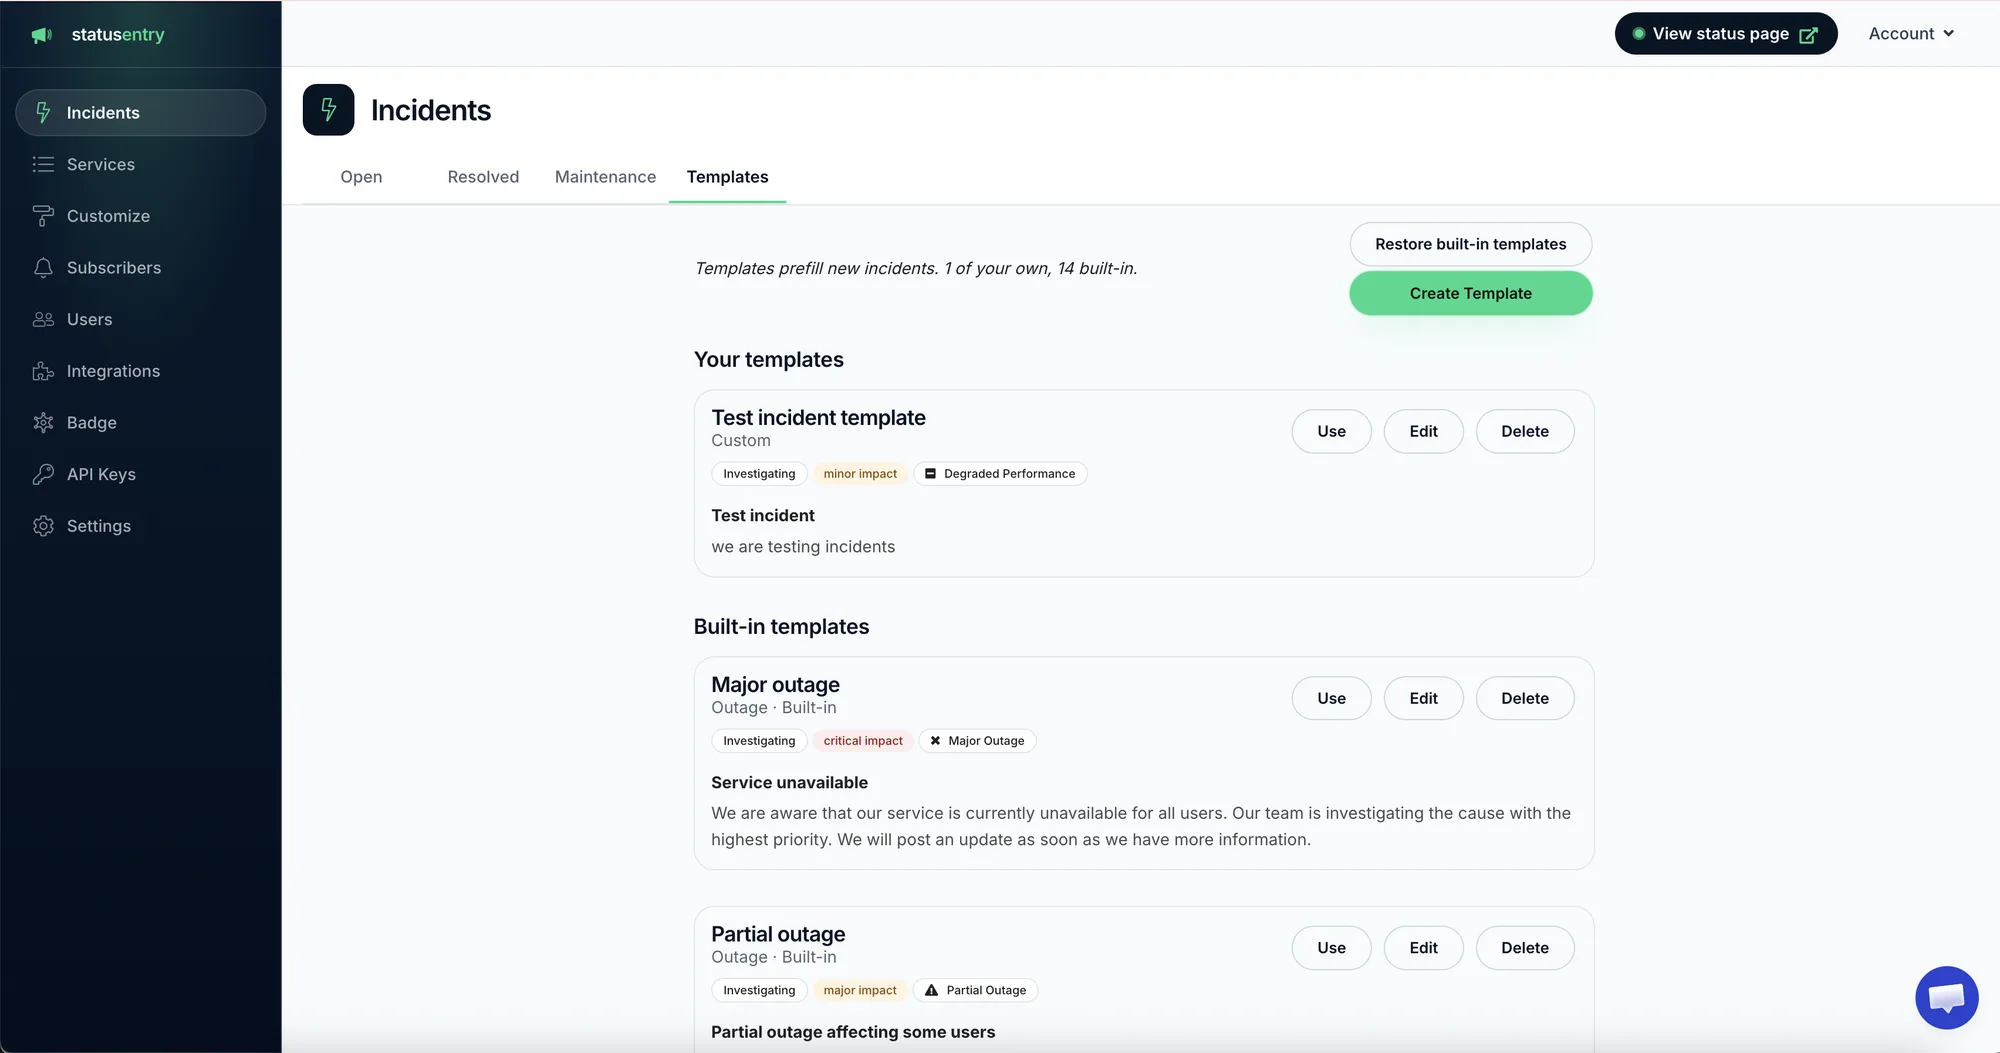
Task: Use the Test incident template
Action: 1331,431
